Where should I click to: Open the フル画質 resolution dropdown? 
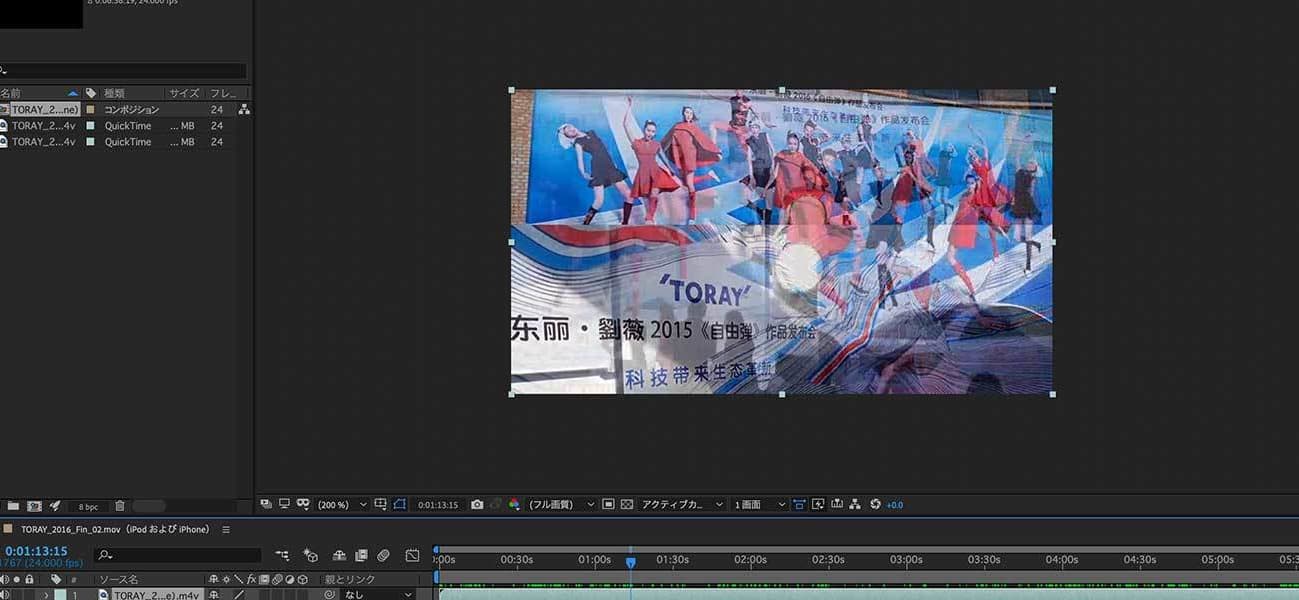(562, 505)
